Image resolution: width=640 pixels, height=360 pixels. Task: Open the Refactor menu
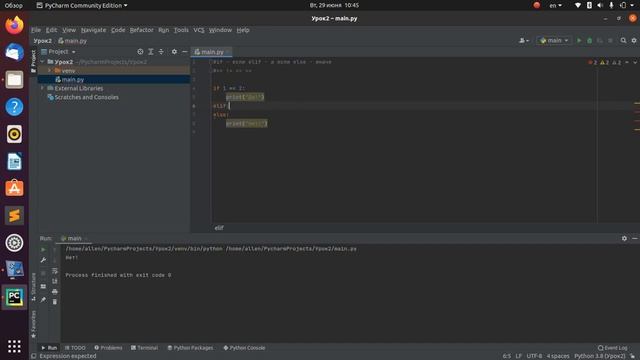tap(141, 30)
